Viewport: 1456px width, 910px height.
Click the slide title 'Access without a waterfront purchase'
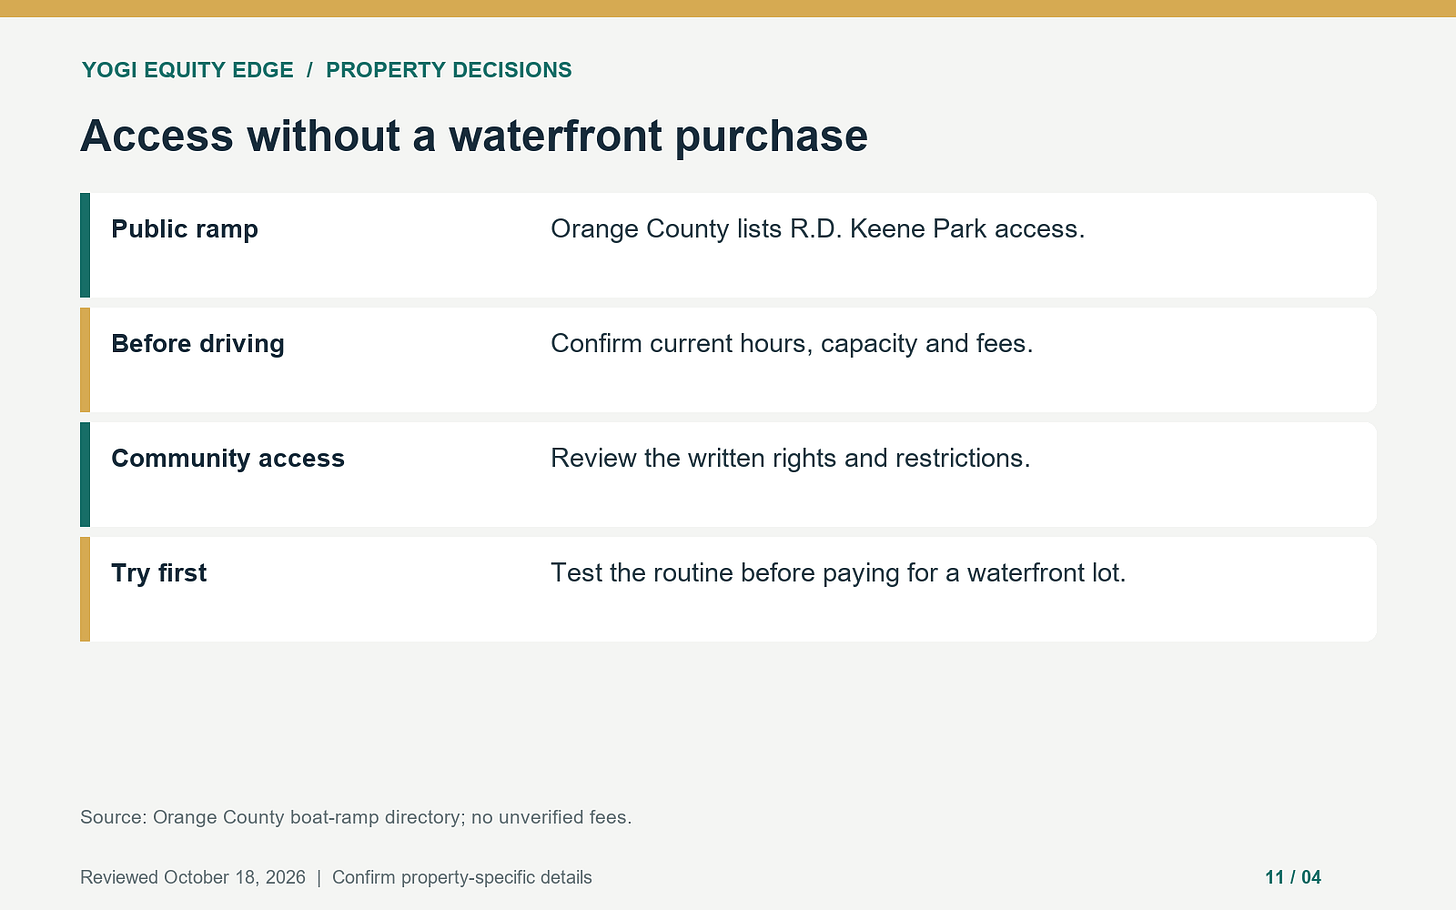click(474, 136)
